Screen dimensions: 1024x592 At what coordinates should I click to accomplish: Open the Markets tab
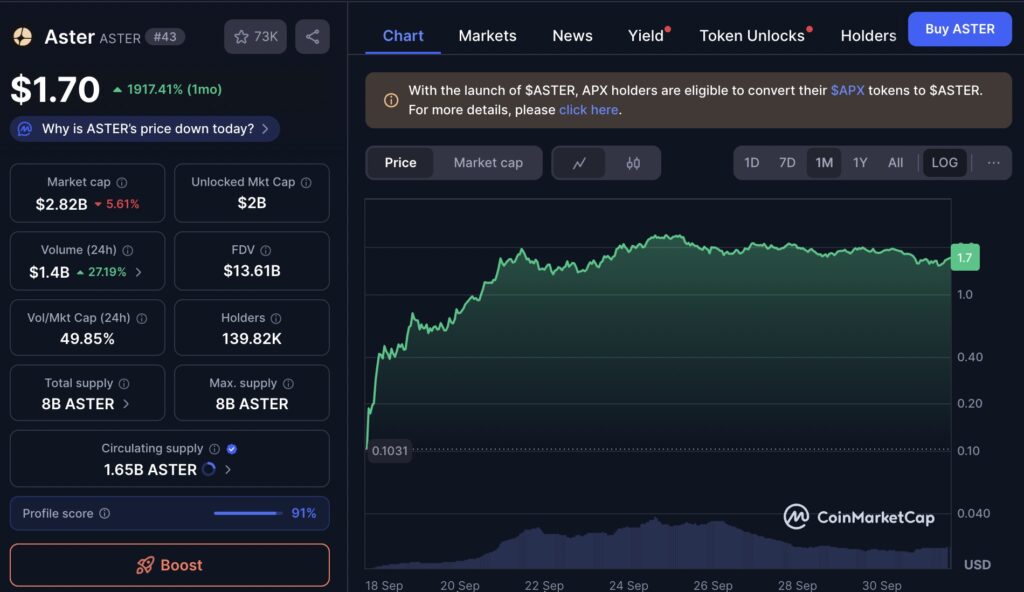pyautogui.click(x=487, y=36)
